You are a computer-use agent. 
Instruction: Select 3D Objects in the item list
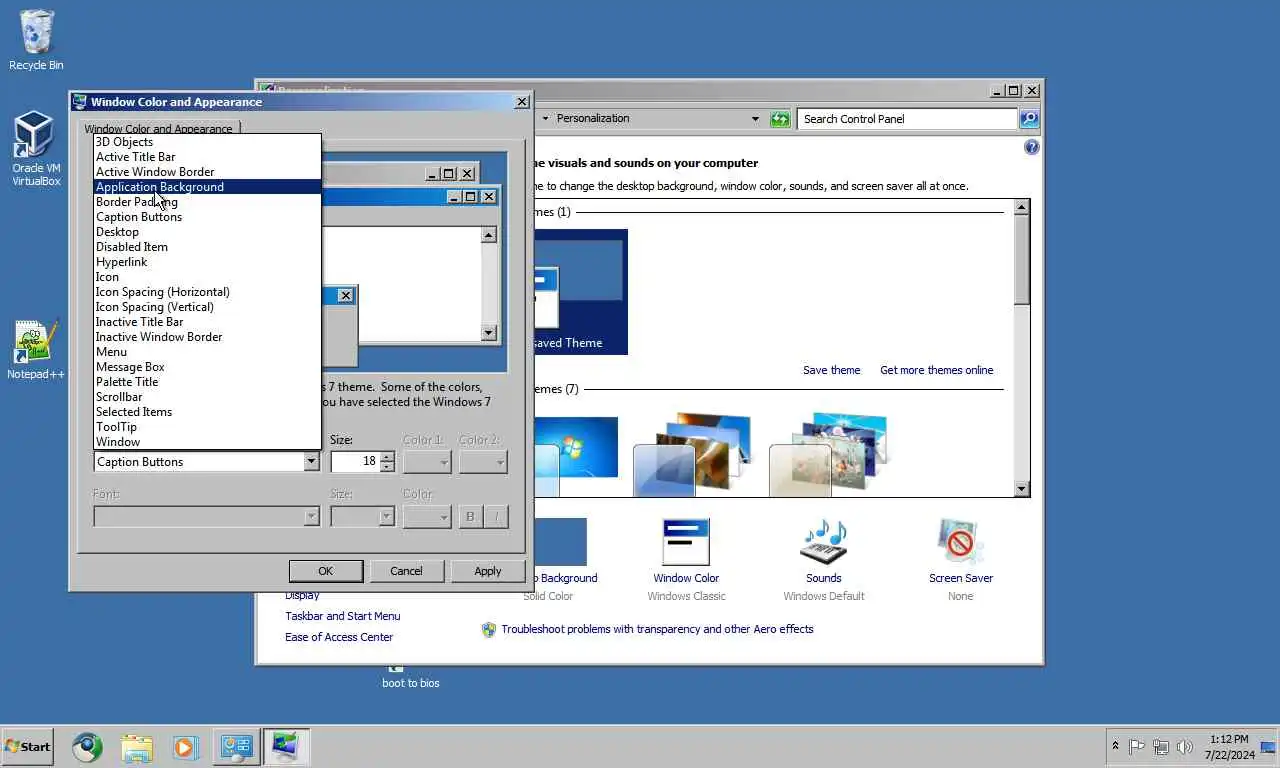click(x=207, y=142)
